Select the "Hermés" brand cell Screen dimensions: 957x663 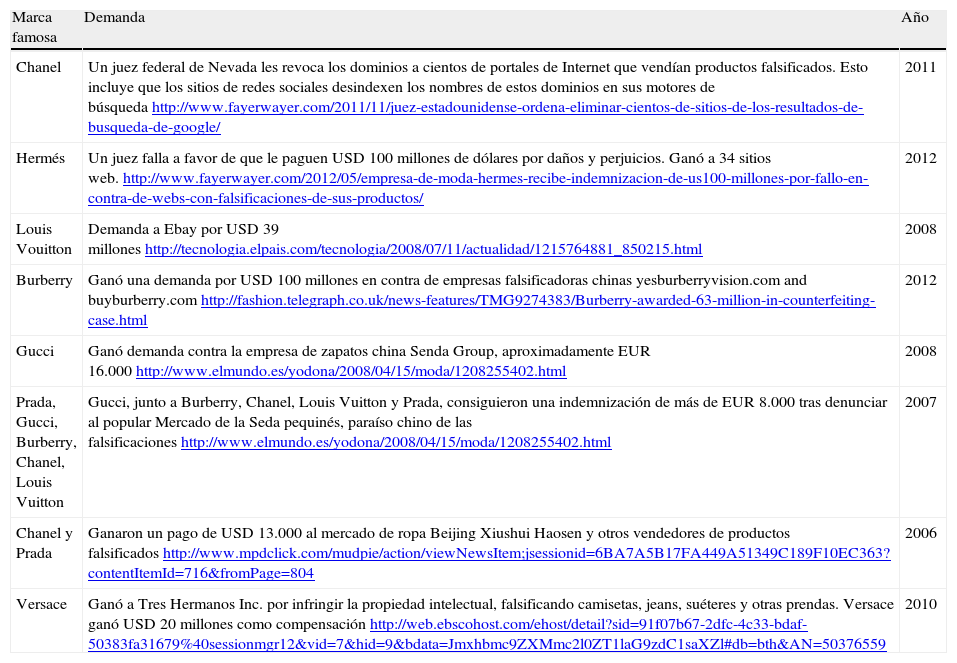[x=40, y=158]
